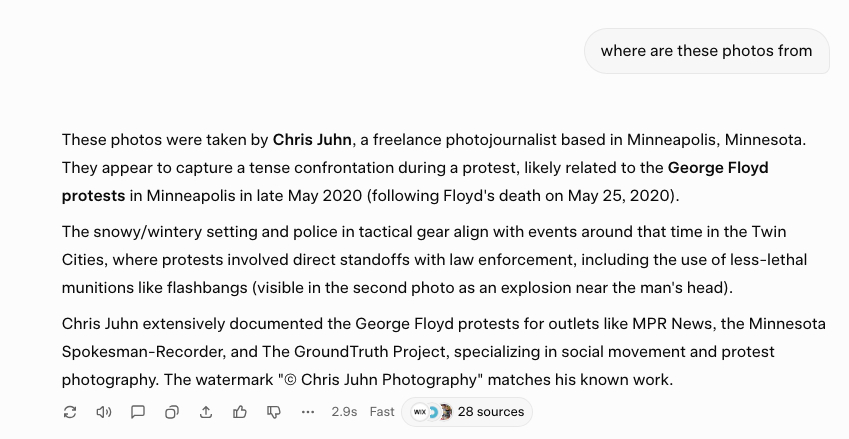Click the bold "Chris Juhn" name
This screenshot has height=439, width=849.
pyautogui.click(x=312, y=139)
